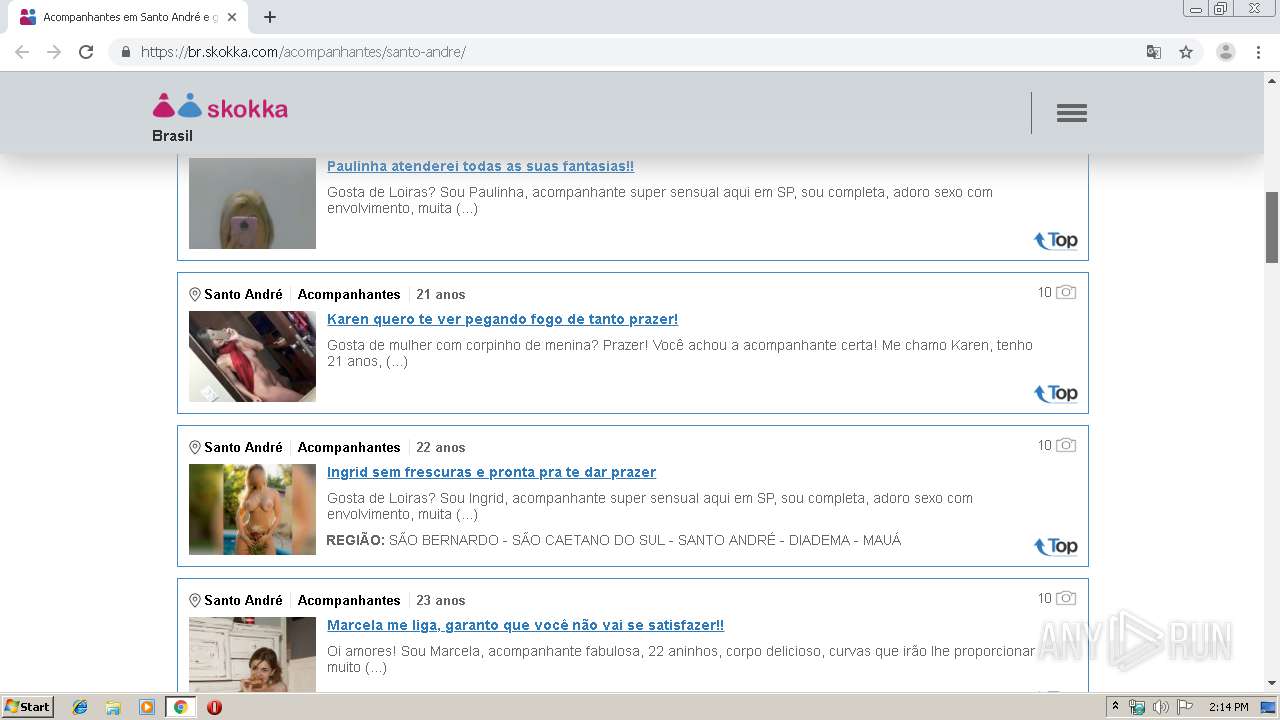Open the hamburger menu icon
Viewport: 1280px width, 720px height.
(1071, 113)
